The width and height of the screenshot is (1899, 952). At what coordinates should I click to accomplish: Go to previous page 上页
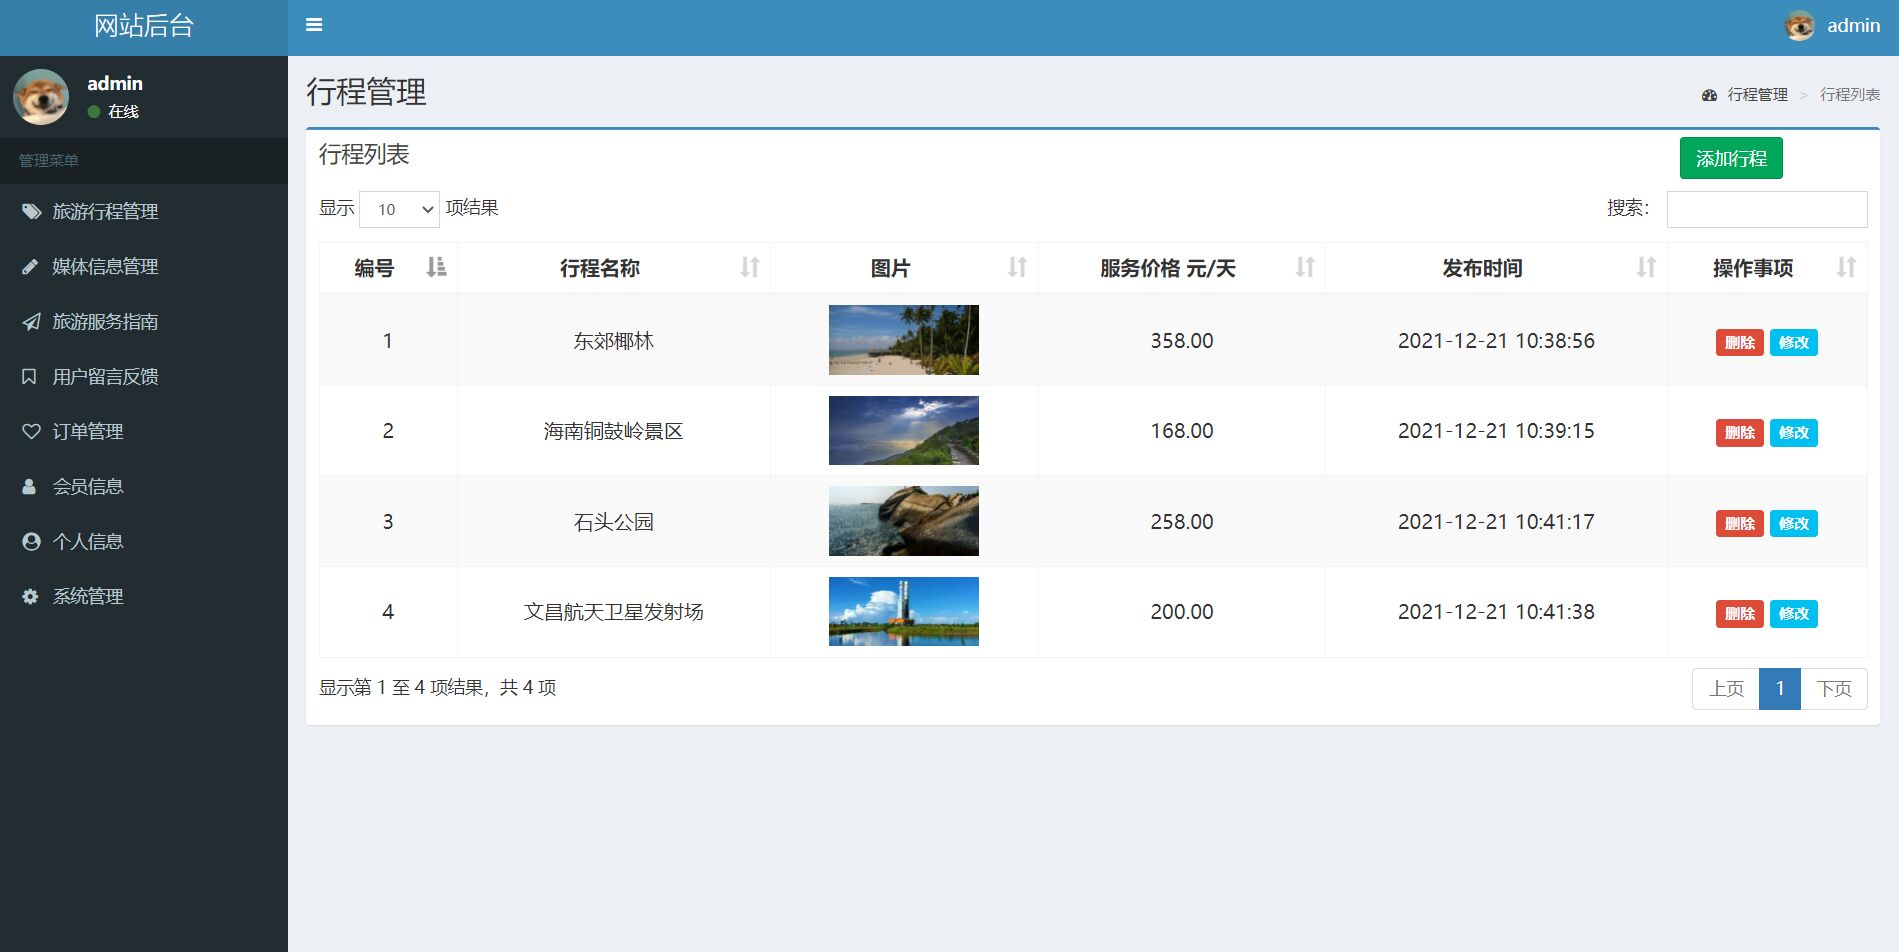[1726, 688]
